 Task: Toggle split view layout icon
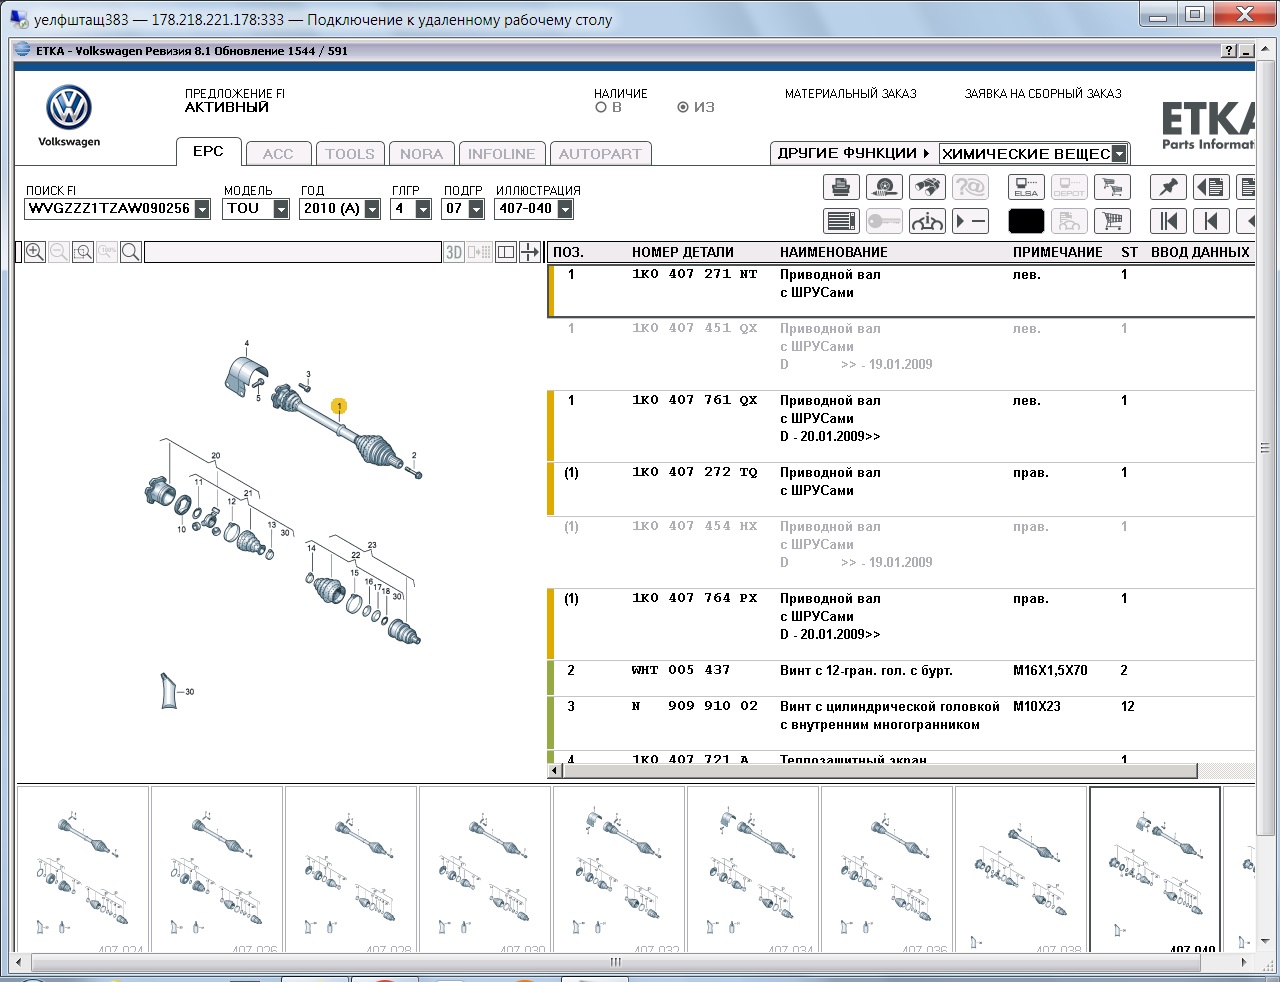pyautogui.click(x=506, y=252)
